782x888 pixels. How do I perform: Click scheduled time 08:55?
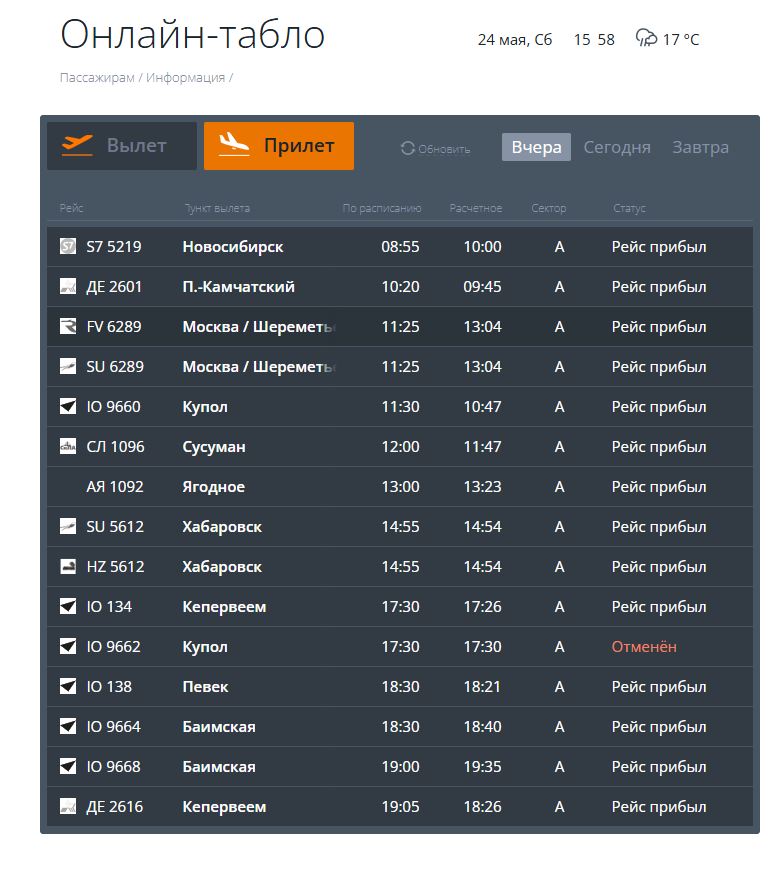(400, 246)
